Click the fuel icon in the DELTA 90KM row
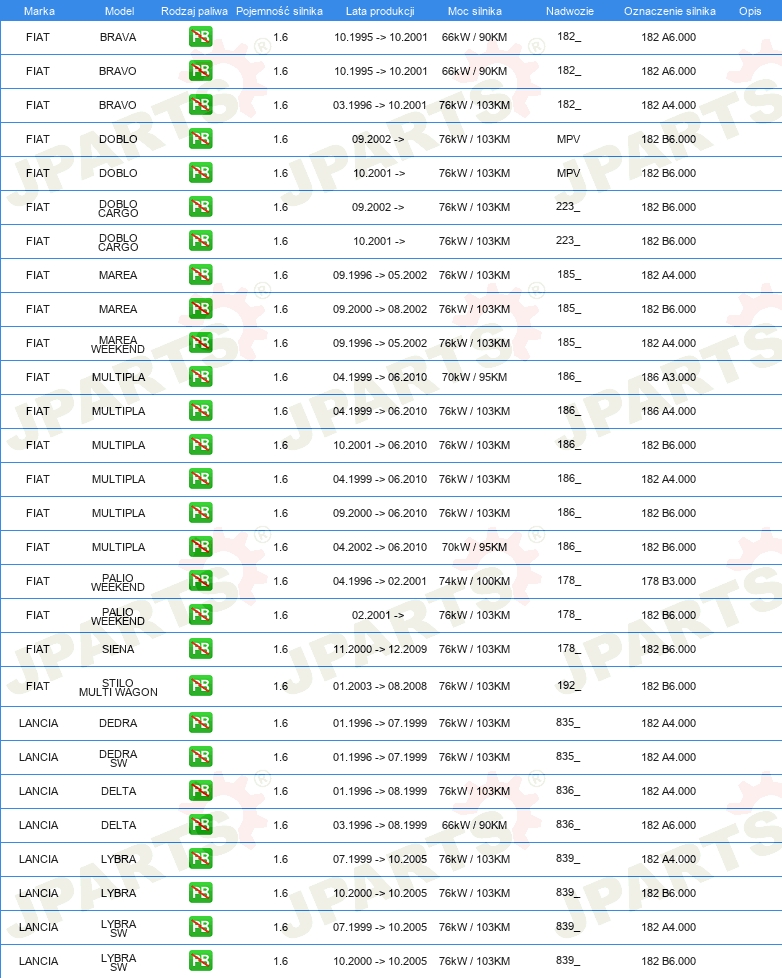 (x=201, y=825)
